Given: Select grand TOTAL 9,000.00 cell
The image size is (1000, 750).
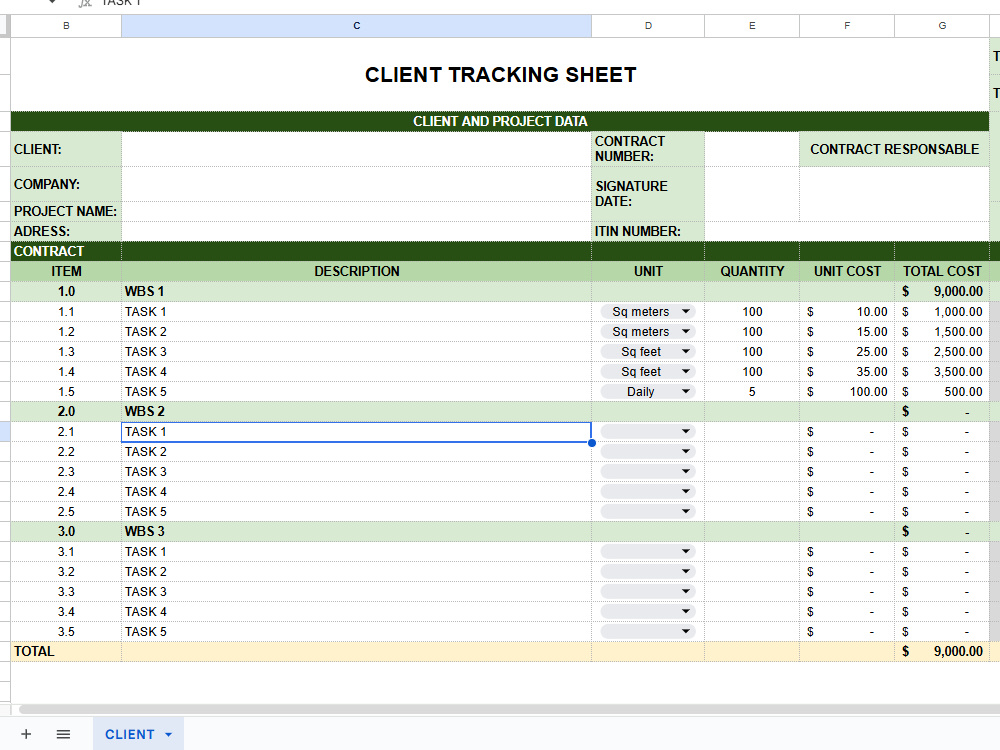Looking at the screenshot, I should coord(942,651).
